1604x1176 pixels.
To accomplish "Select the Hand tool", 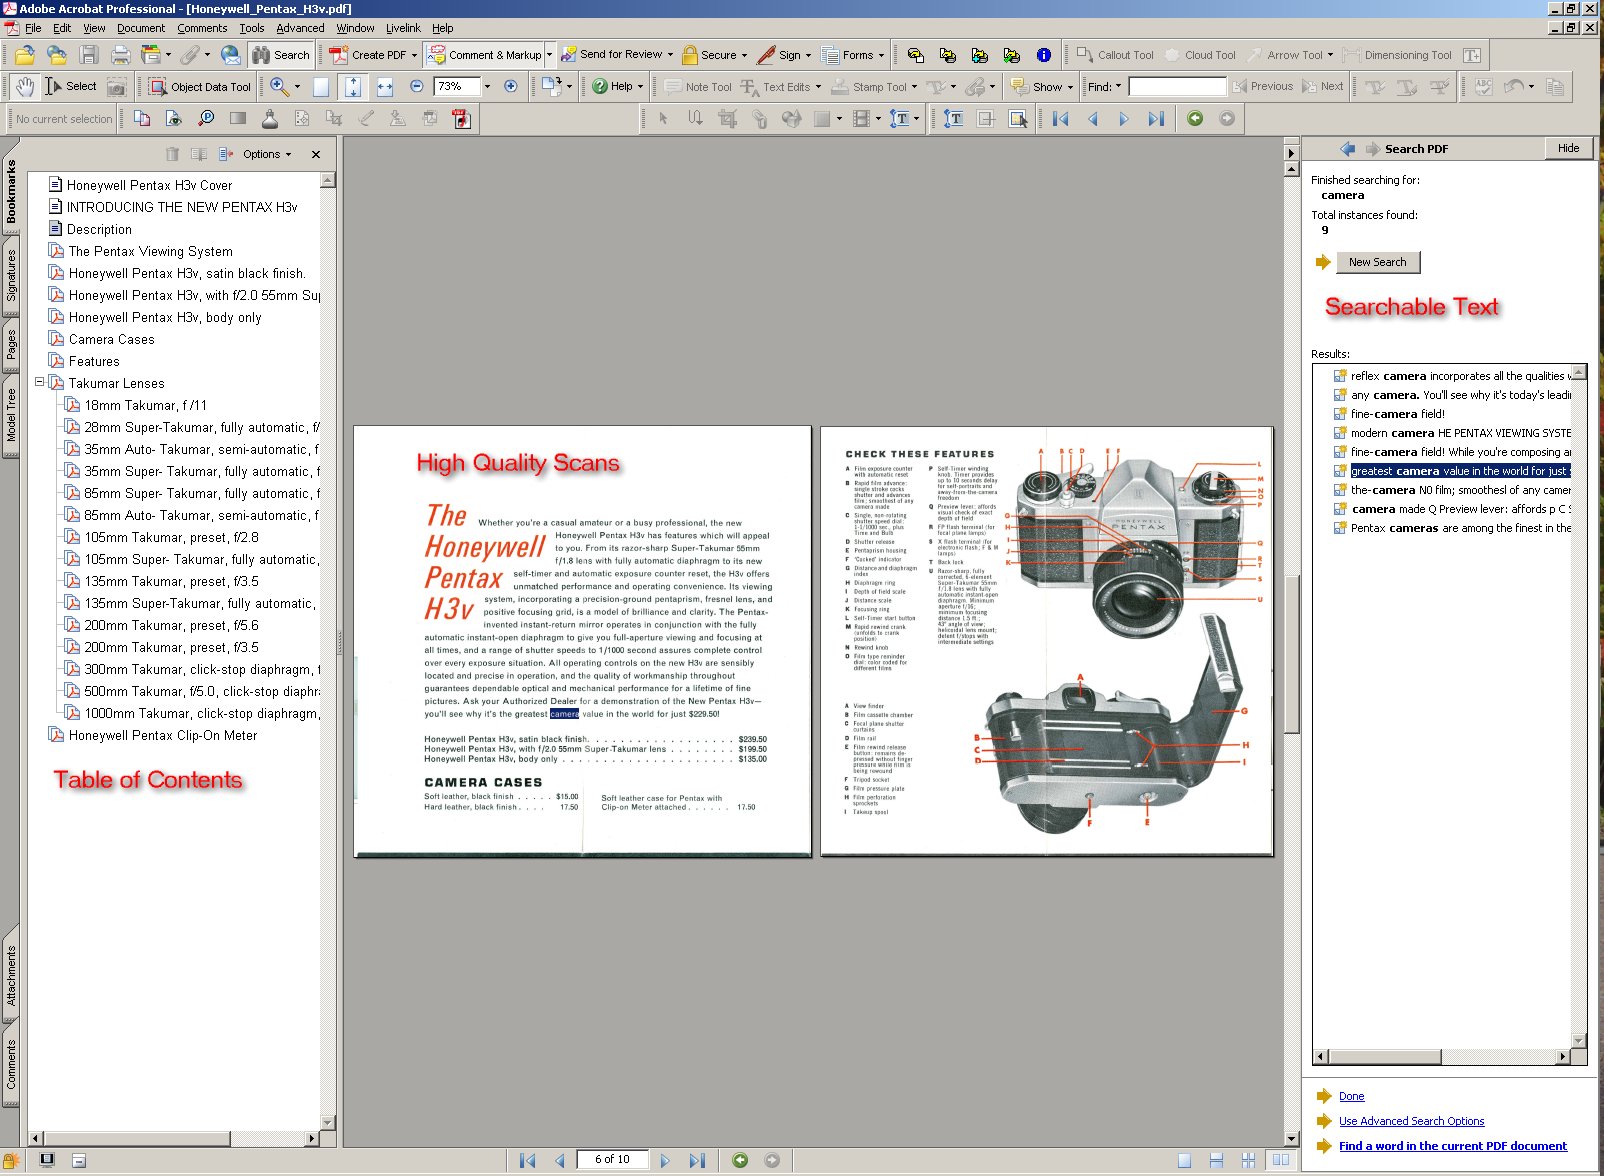I will pos(25,87).
